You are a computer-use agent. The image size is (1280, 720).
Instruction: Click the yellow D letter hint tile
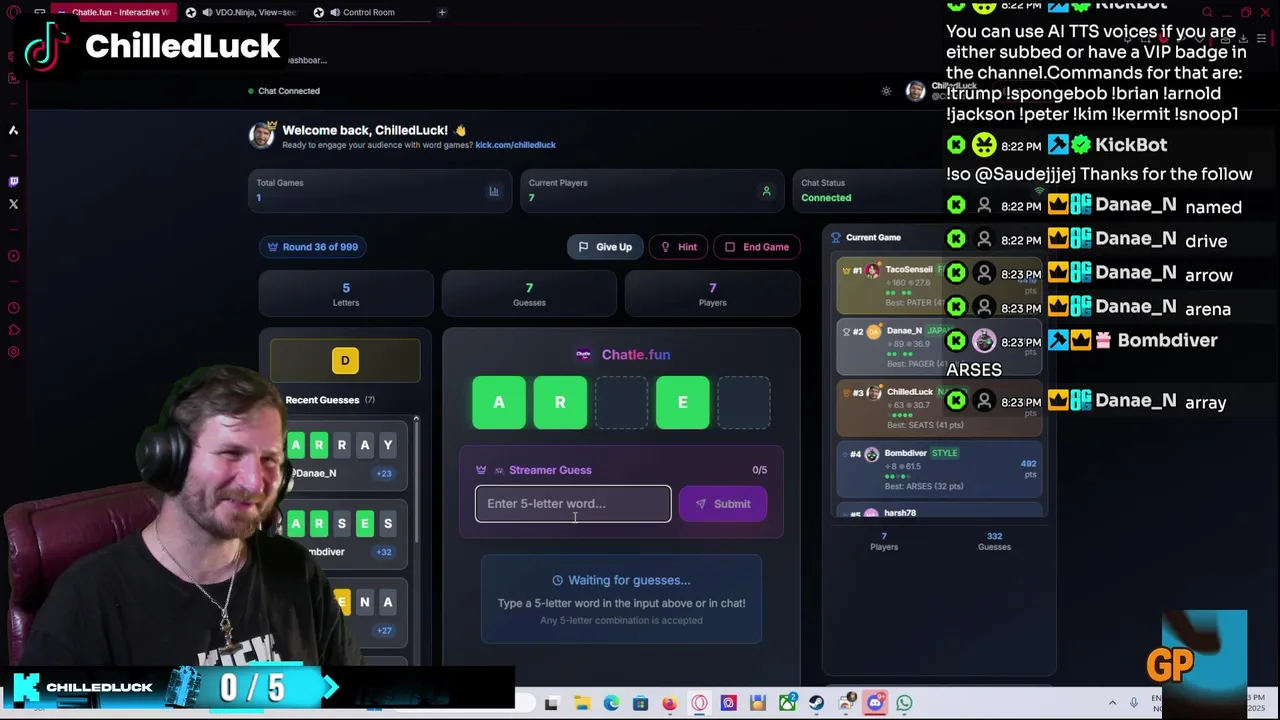click(345, 361)
